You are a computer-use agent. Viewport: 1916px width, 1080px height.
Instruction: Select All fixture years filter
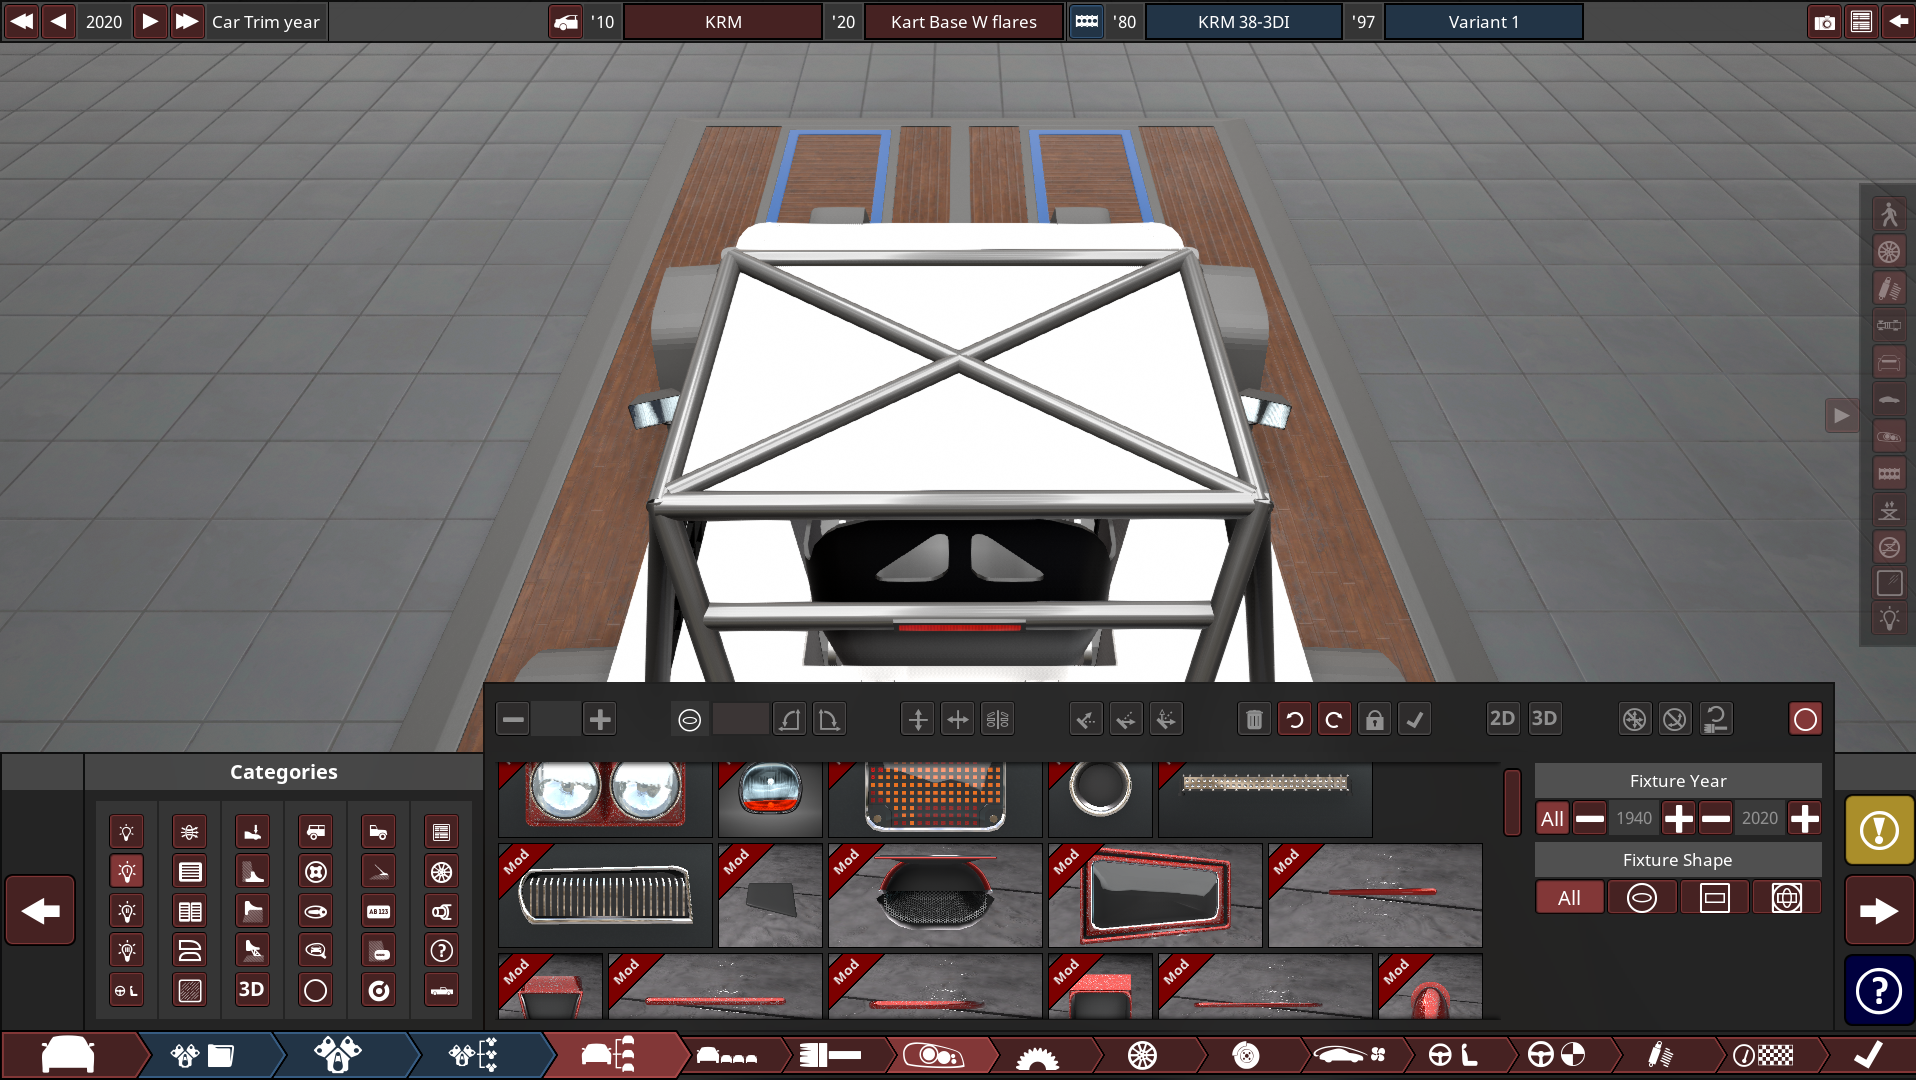point(1552,818)
